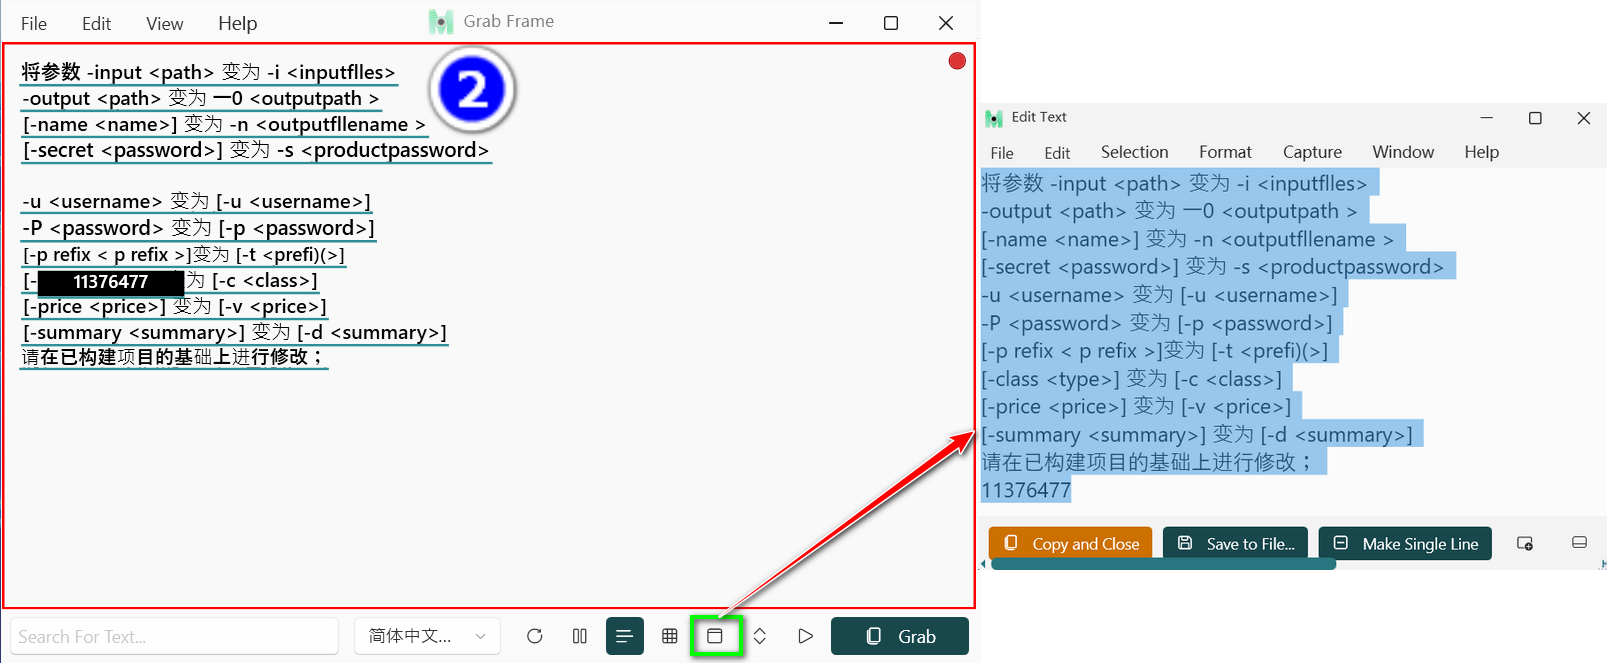Toggle the table grid mode icon
The height and width of the screenshot is (663, 1611).
click(670, 636)
